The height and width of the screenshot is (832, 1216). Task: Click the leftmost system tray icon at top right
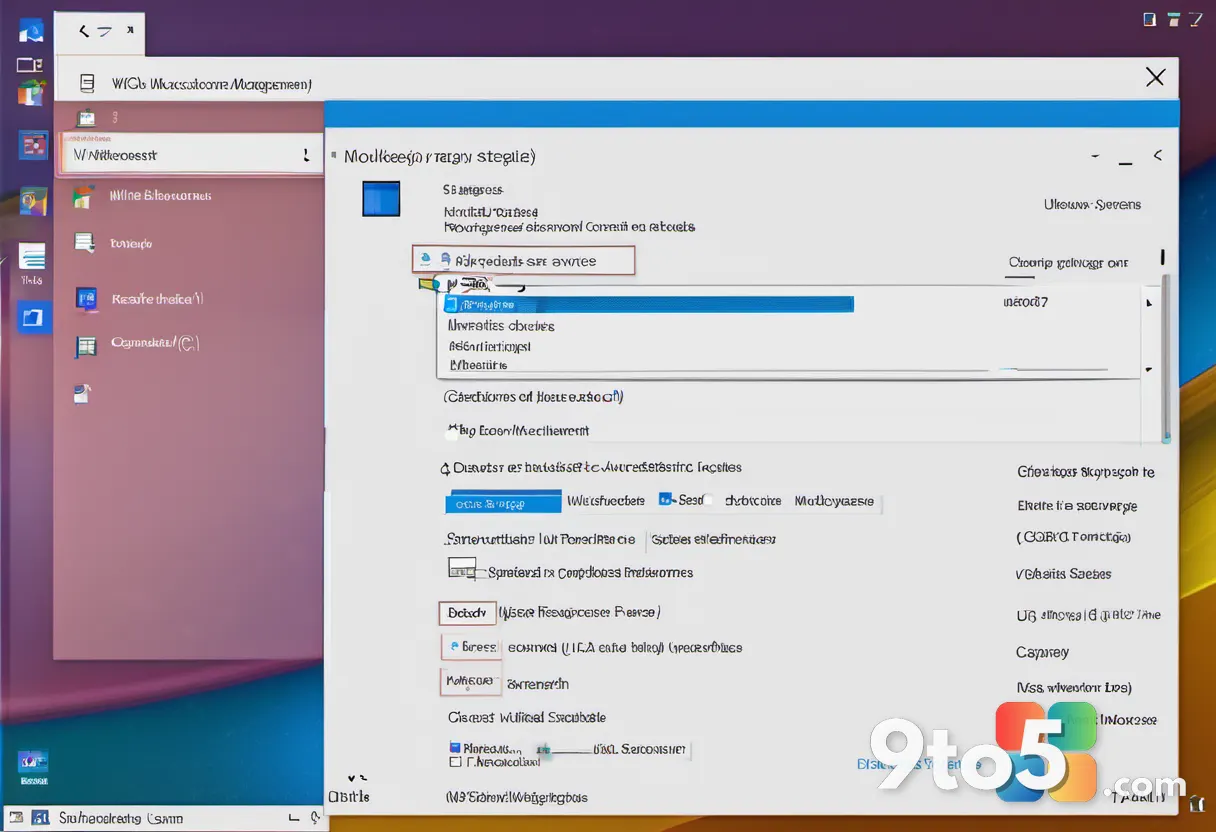(x=1149, y=18)
